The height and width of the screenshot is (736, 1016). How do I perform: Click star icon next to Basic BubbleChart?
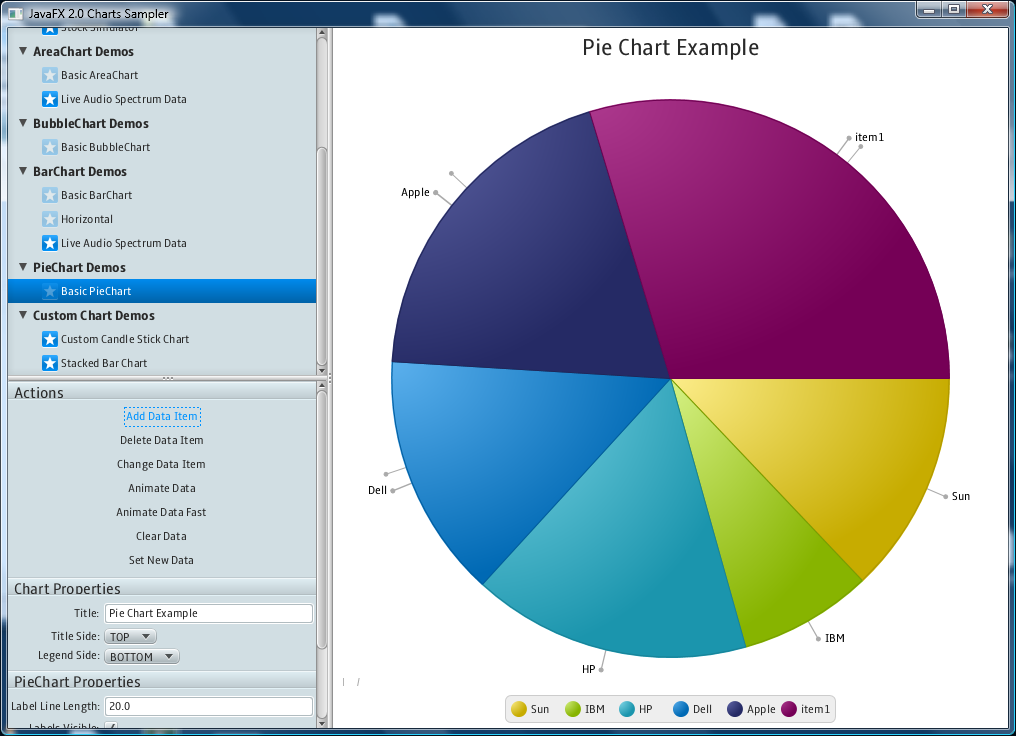pos(50,147)
